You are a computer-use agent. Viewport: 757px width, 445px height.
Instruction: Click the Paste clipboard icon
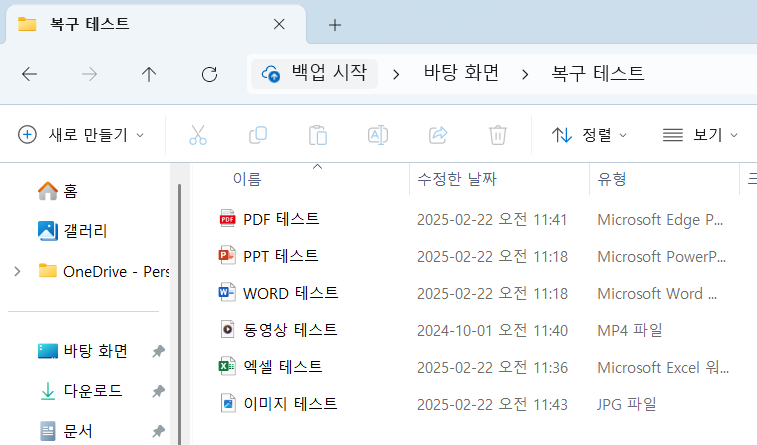[x=318, y=135]
